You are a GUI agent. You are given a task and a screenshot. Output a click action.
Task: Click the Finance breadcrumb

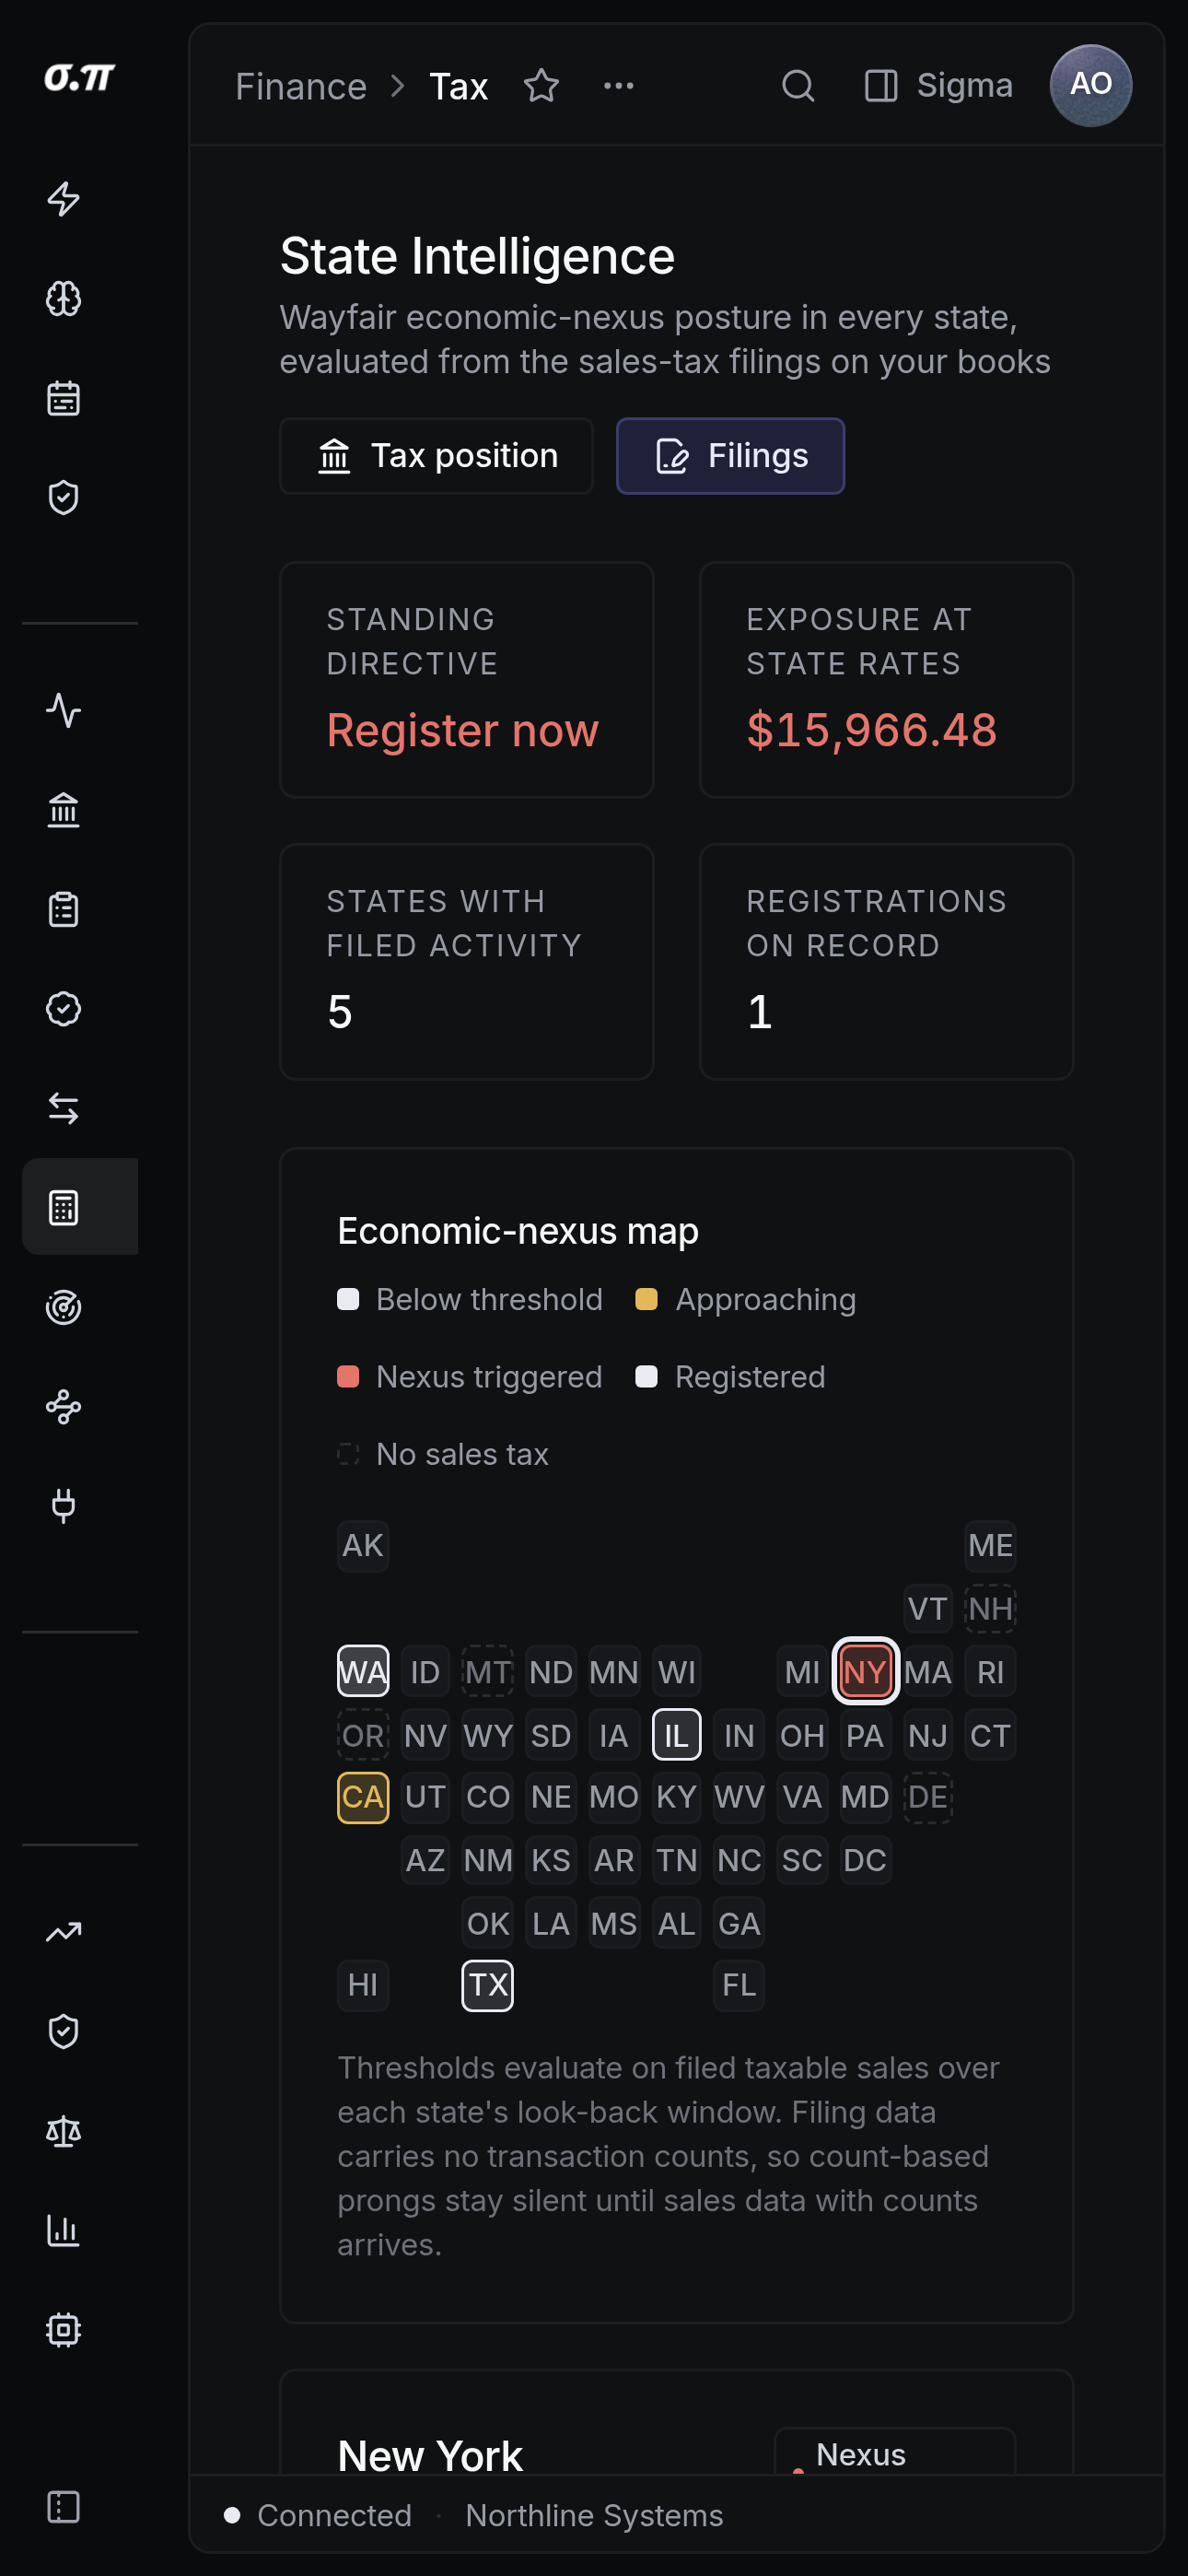pyautogui.click(x=301, y=87)
